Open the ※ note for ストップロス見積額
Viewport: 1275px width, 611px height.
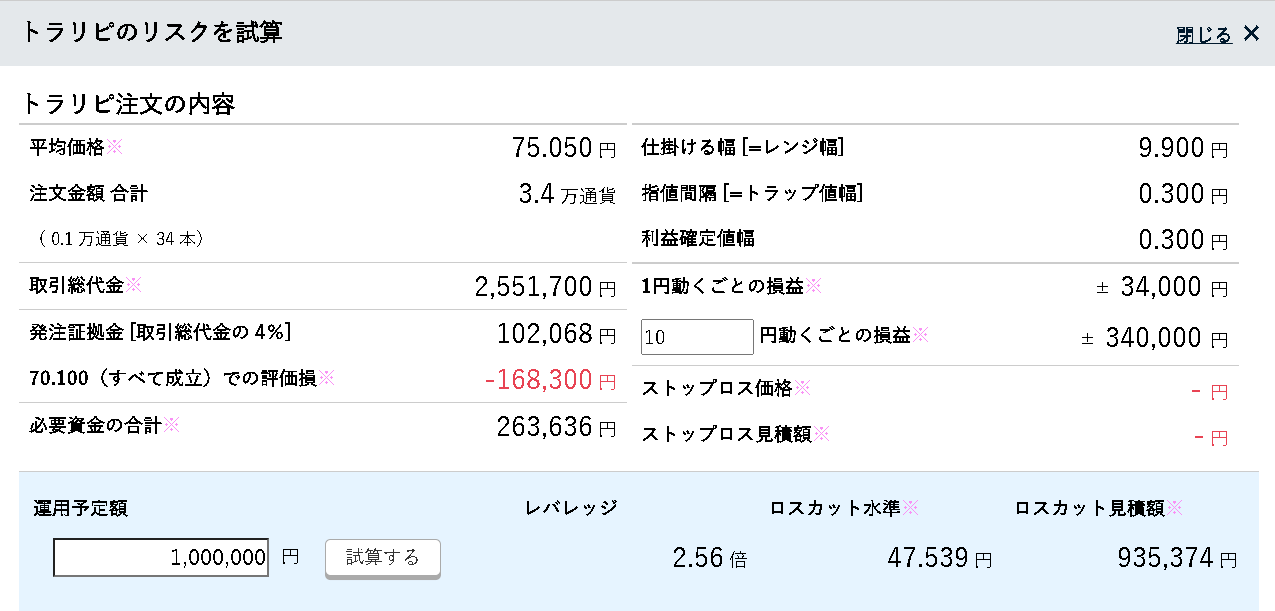821,433
